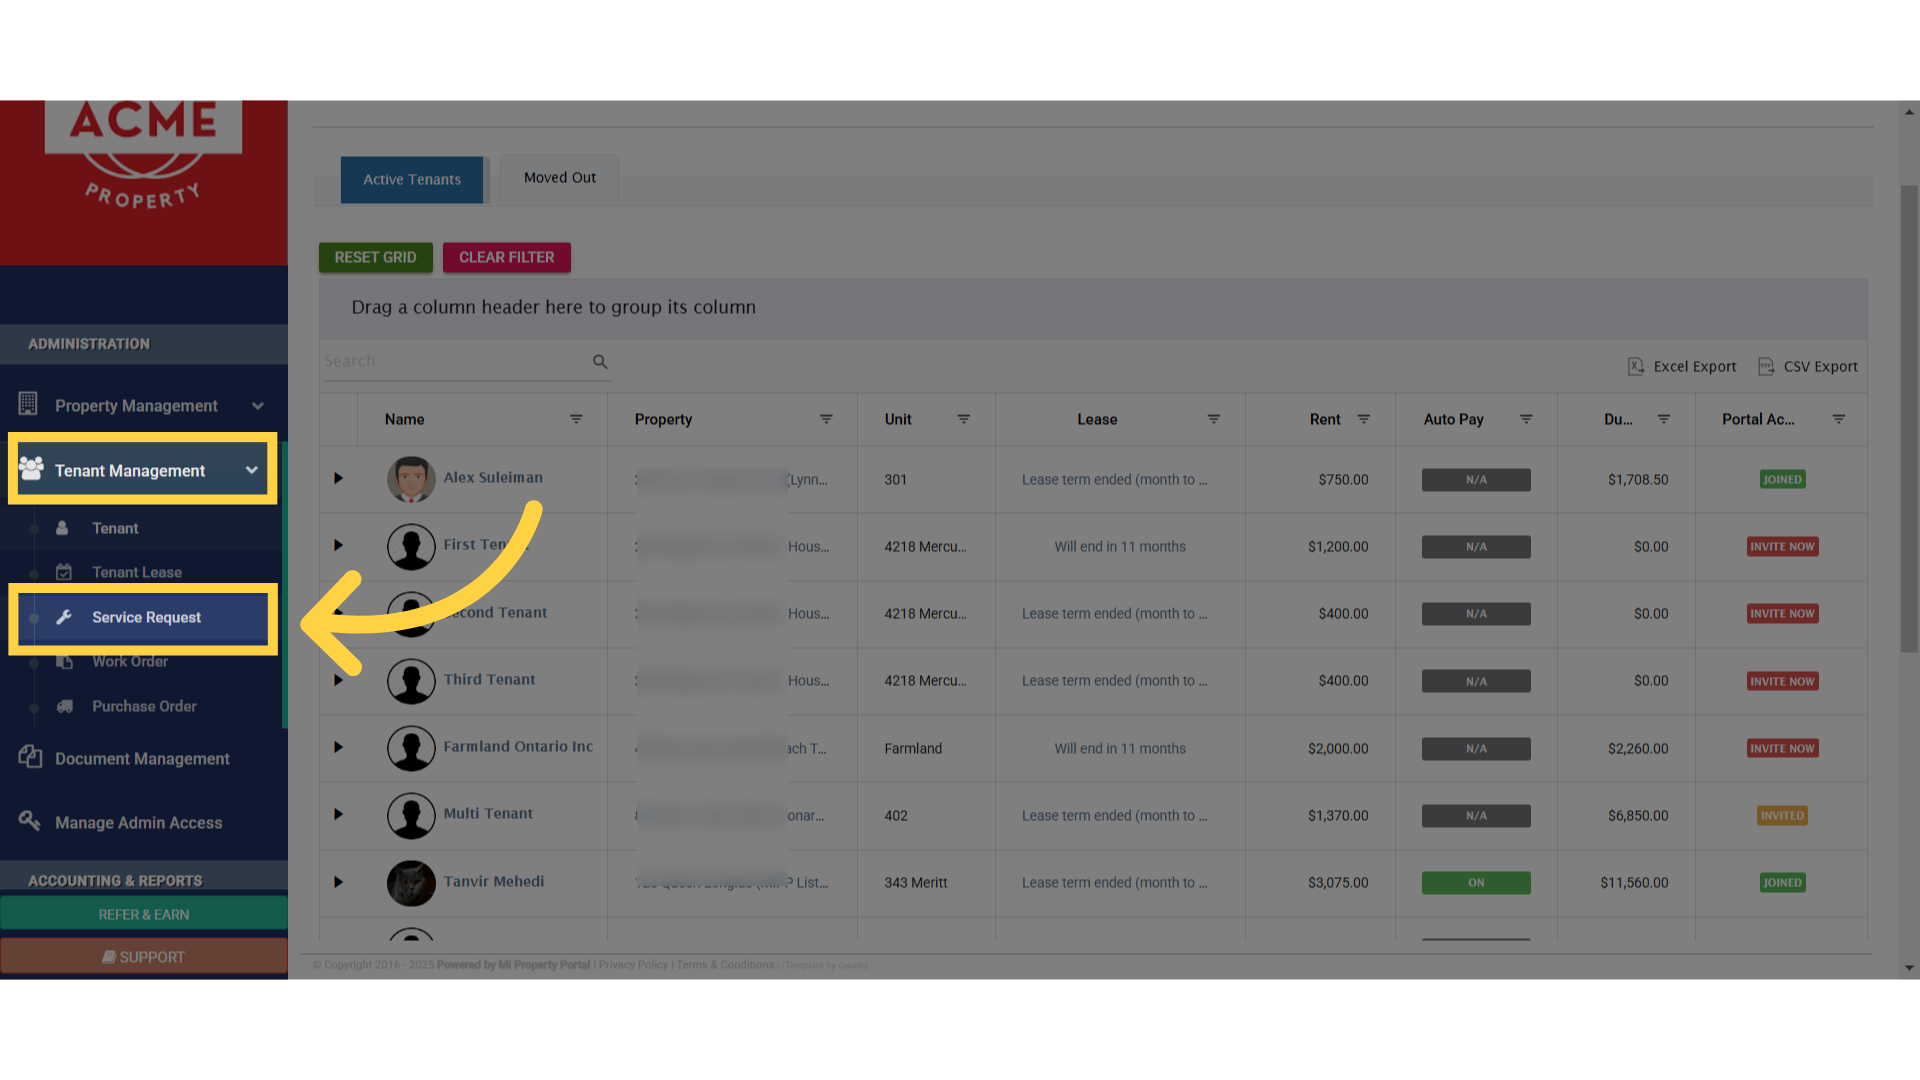
Task: Click the Rent column filter icon
Action: click(x=1363, y=419)
